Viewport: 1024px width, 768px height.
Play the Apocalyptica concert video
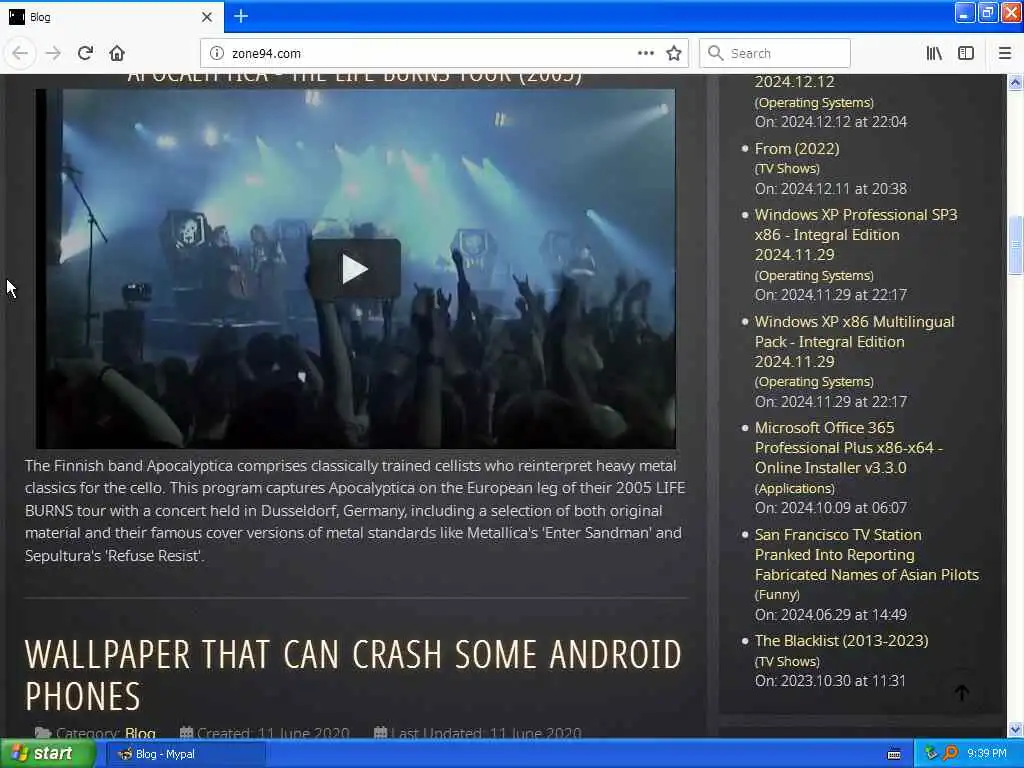355,268
